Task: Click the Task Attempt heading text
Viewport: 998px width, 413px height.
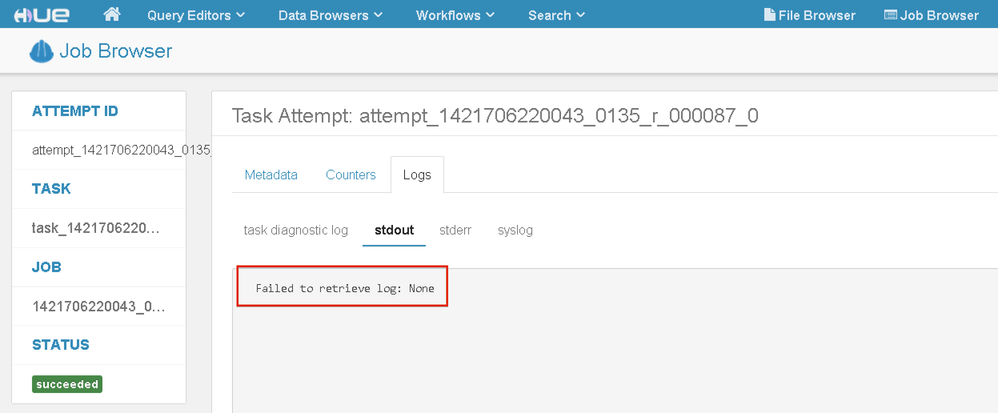Action: coord(495,116)
